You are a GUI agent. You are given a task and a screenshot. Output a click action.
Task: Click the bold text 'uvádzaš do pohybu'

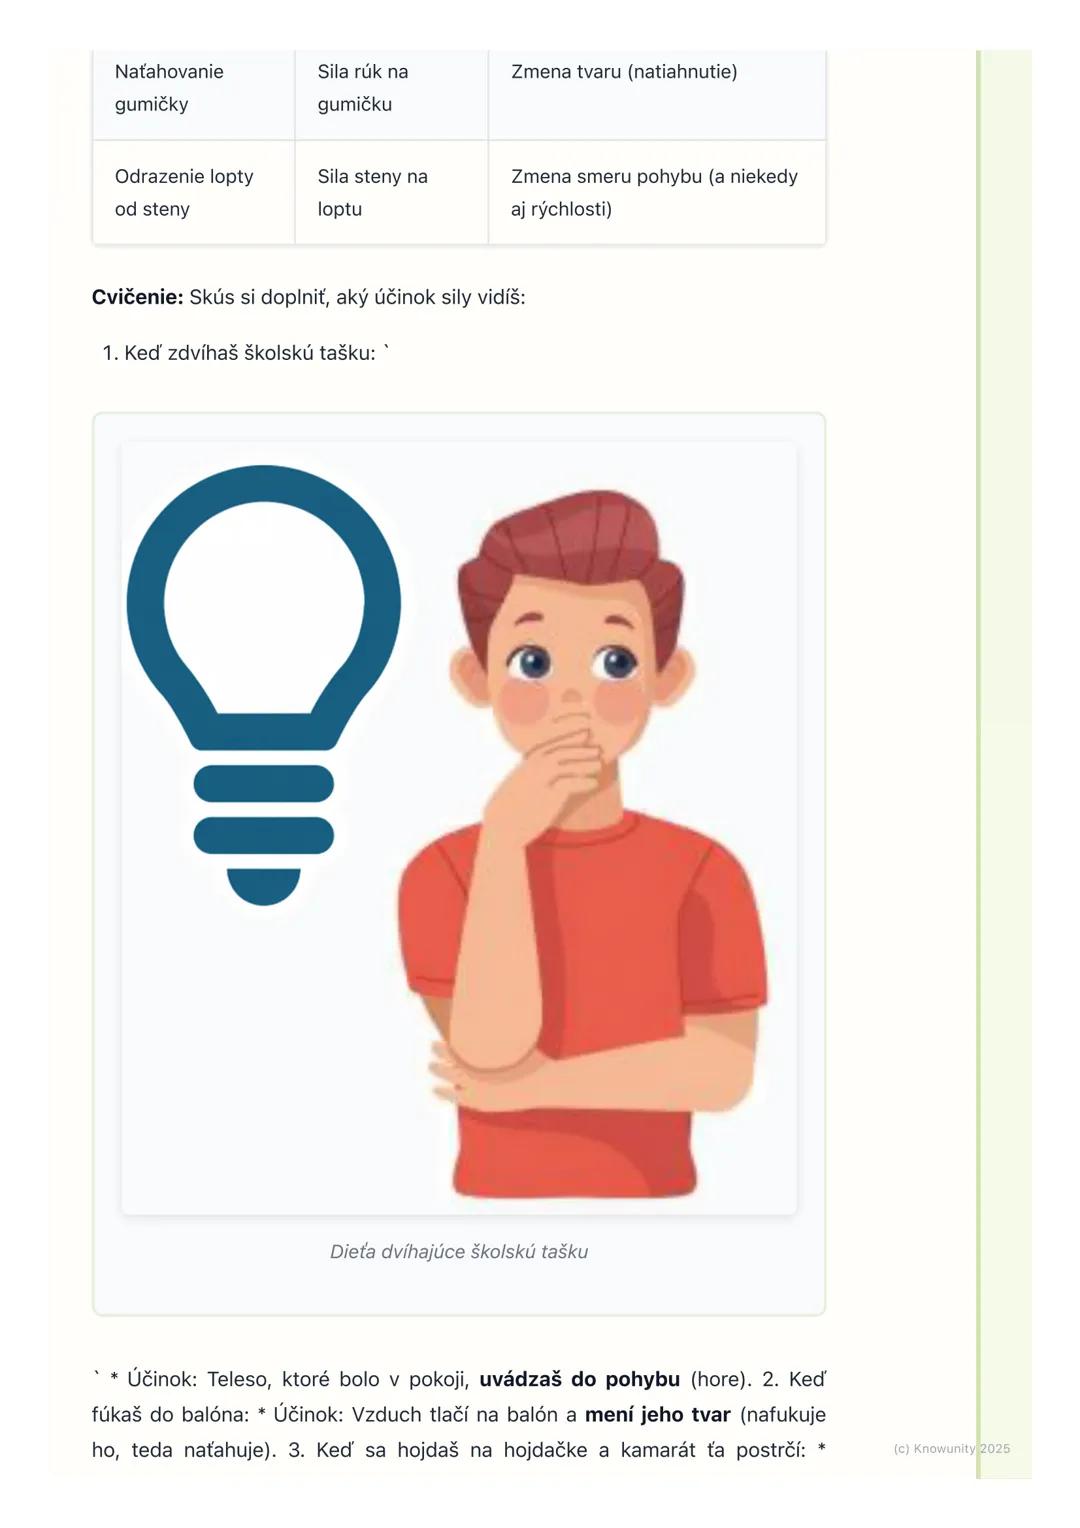click(x=580, y=1379)
